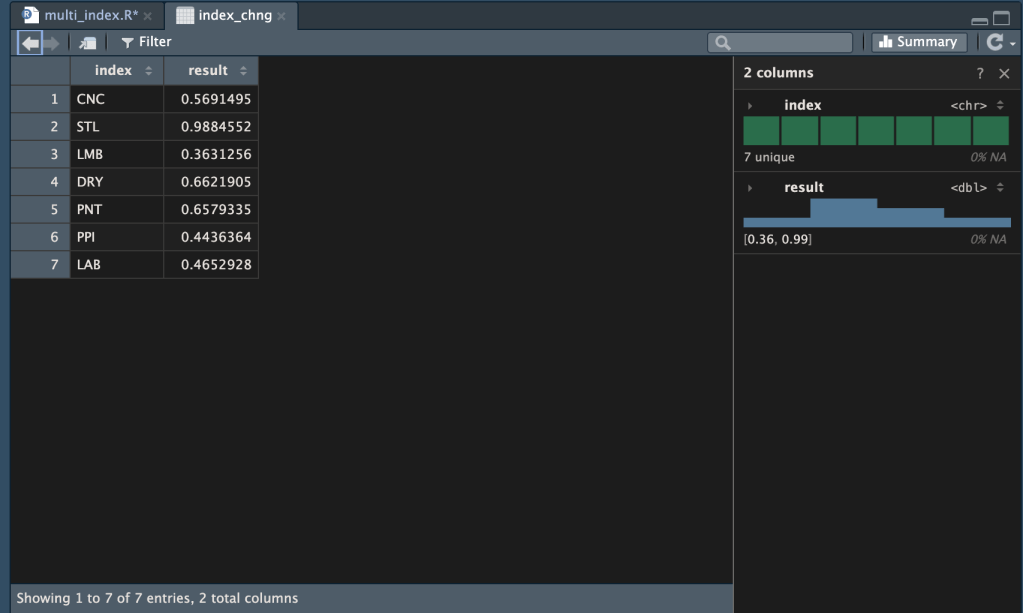
Task: Select row number 4 header
Action: tap(40, 182)
